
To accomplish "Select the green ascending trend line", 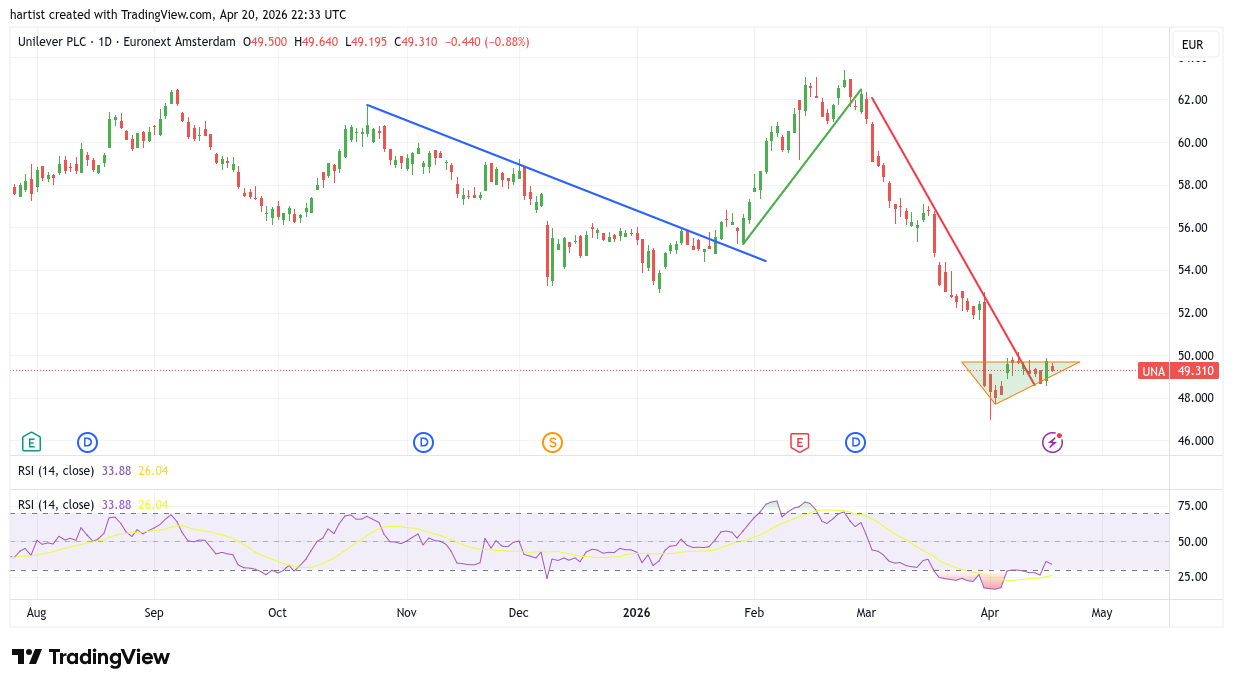I will [800, 168].
